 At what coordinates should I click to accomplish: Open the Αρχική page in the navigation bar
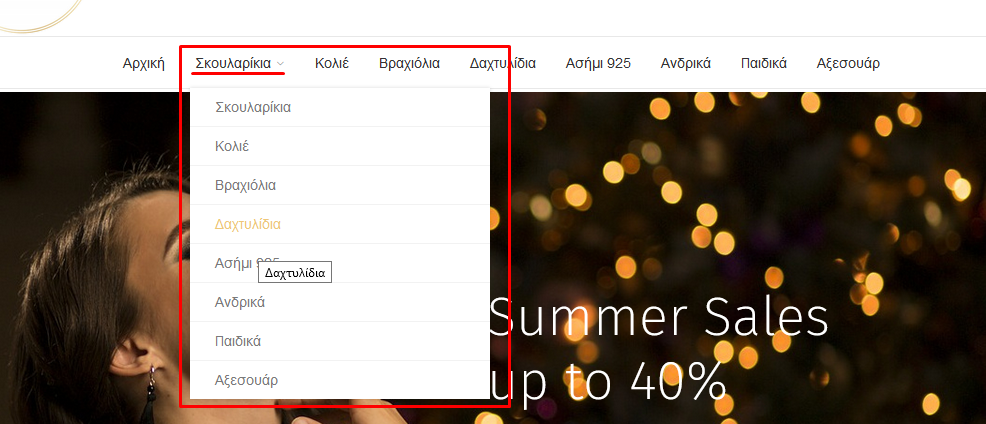tap(143, 64)
